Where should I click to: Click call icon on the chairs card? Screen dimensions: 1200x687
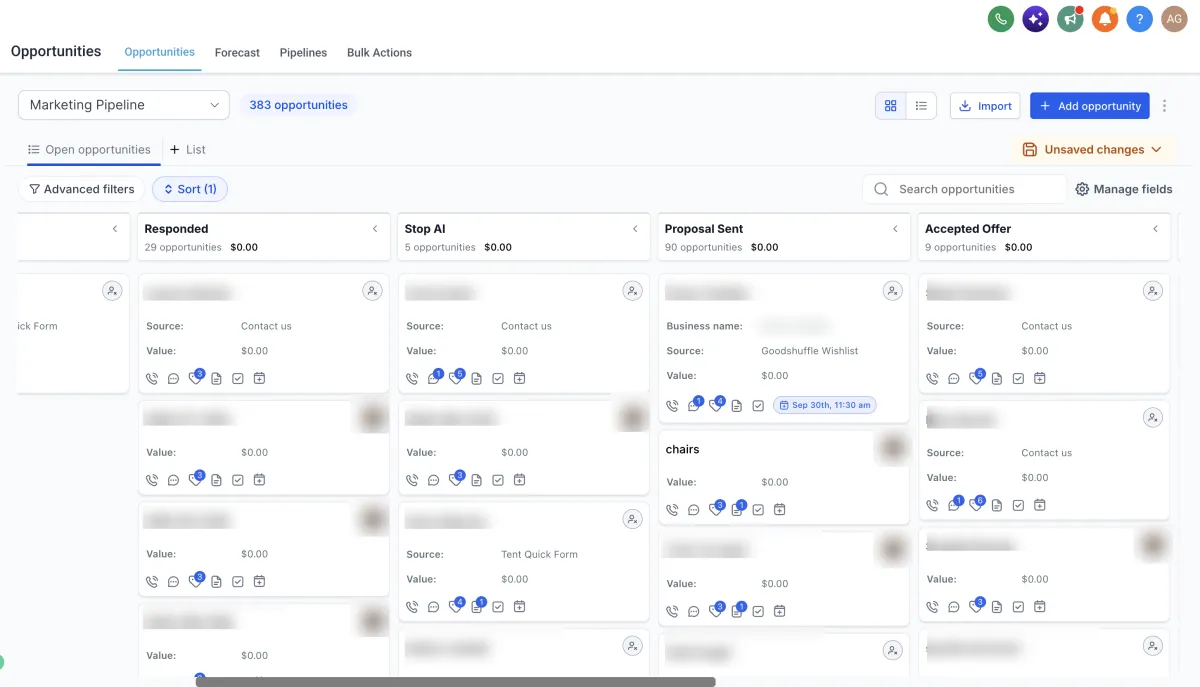[672, 509]
